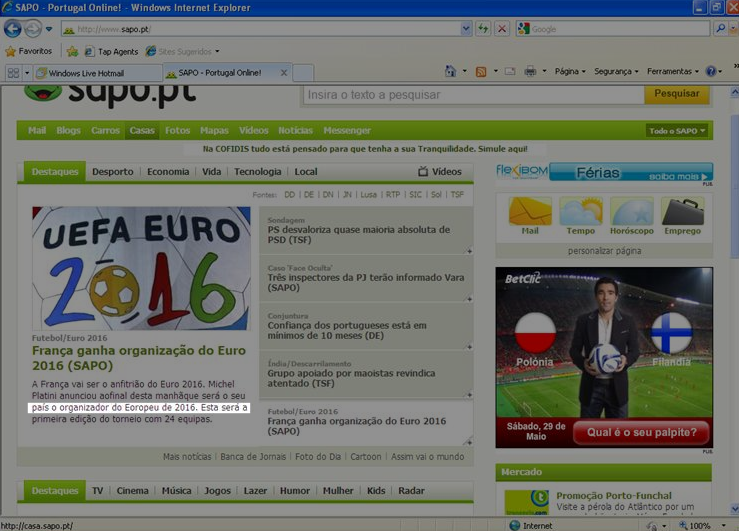The height and width of the screenshot is (531, 739).
Task: Open the Segurança menu
Action: [x=616, y=71]
